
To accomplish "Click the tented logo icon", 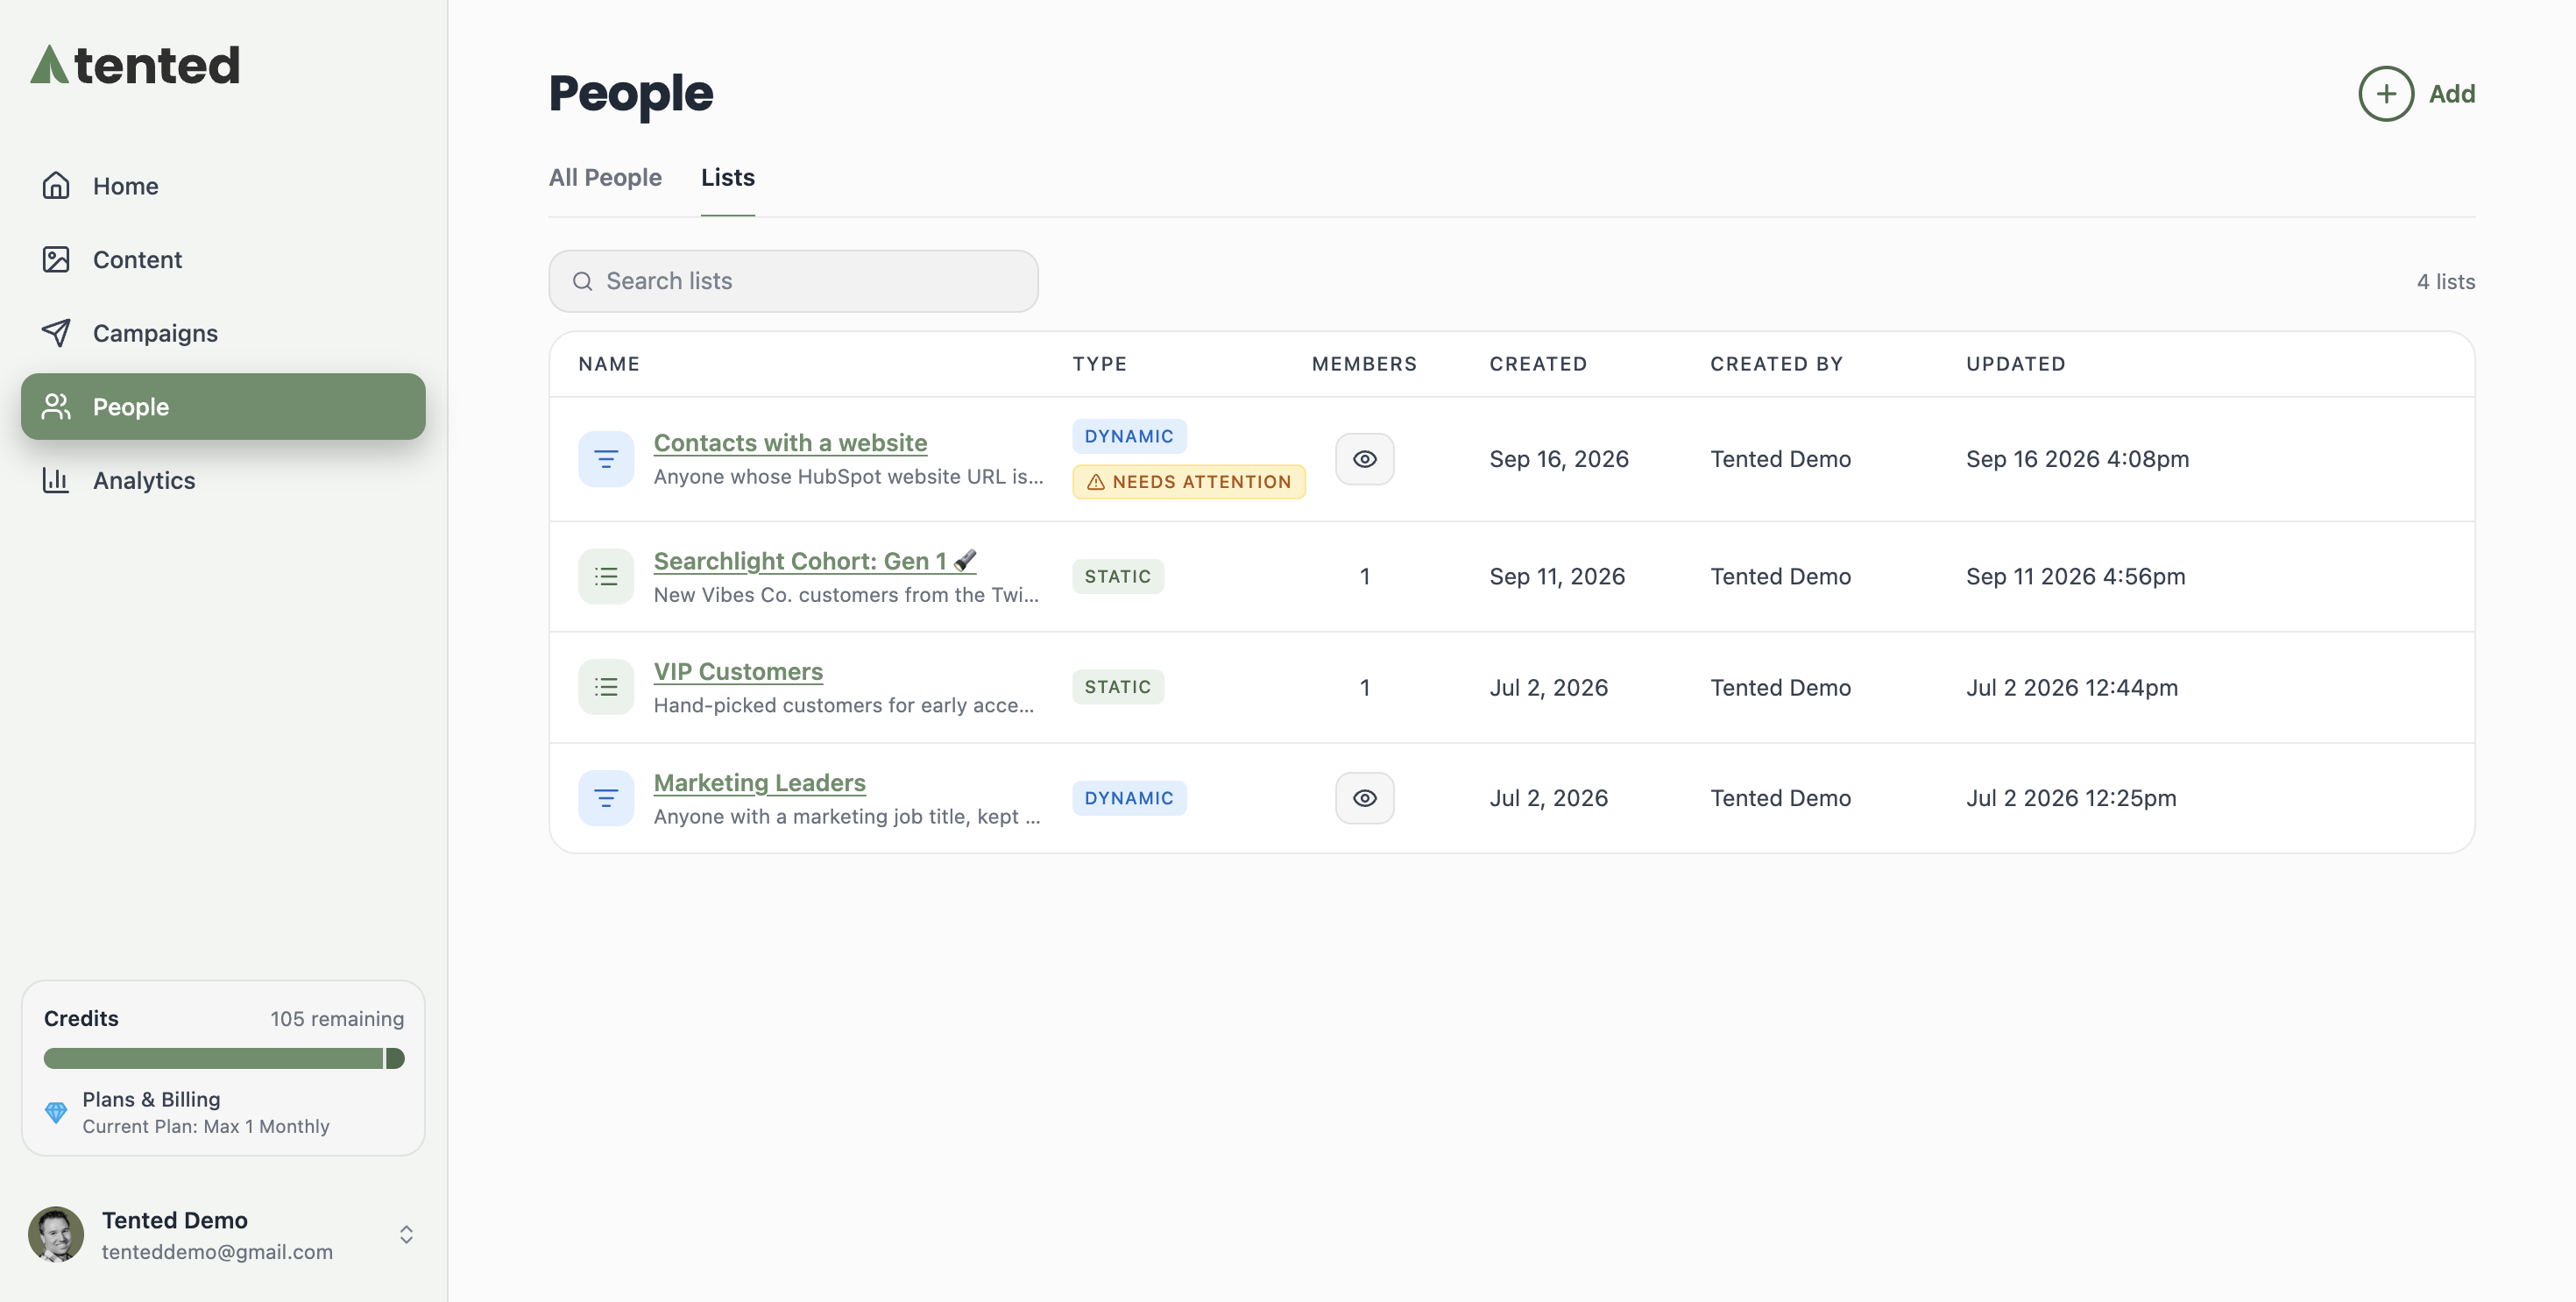I will 49,65.
